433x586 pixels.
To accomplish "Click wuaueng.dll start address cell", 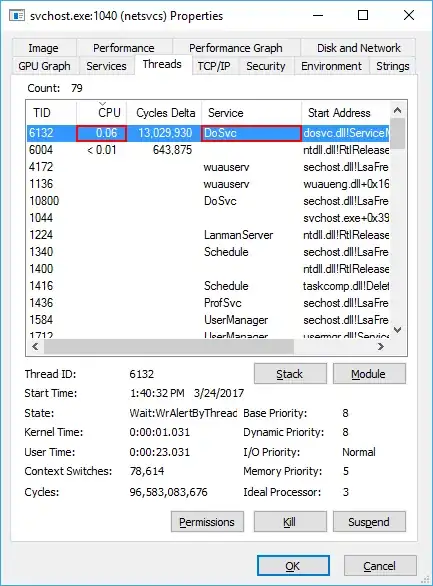I will click(346, 184).
